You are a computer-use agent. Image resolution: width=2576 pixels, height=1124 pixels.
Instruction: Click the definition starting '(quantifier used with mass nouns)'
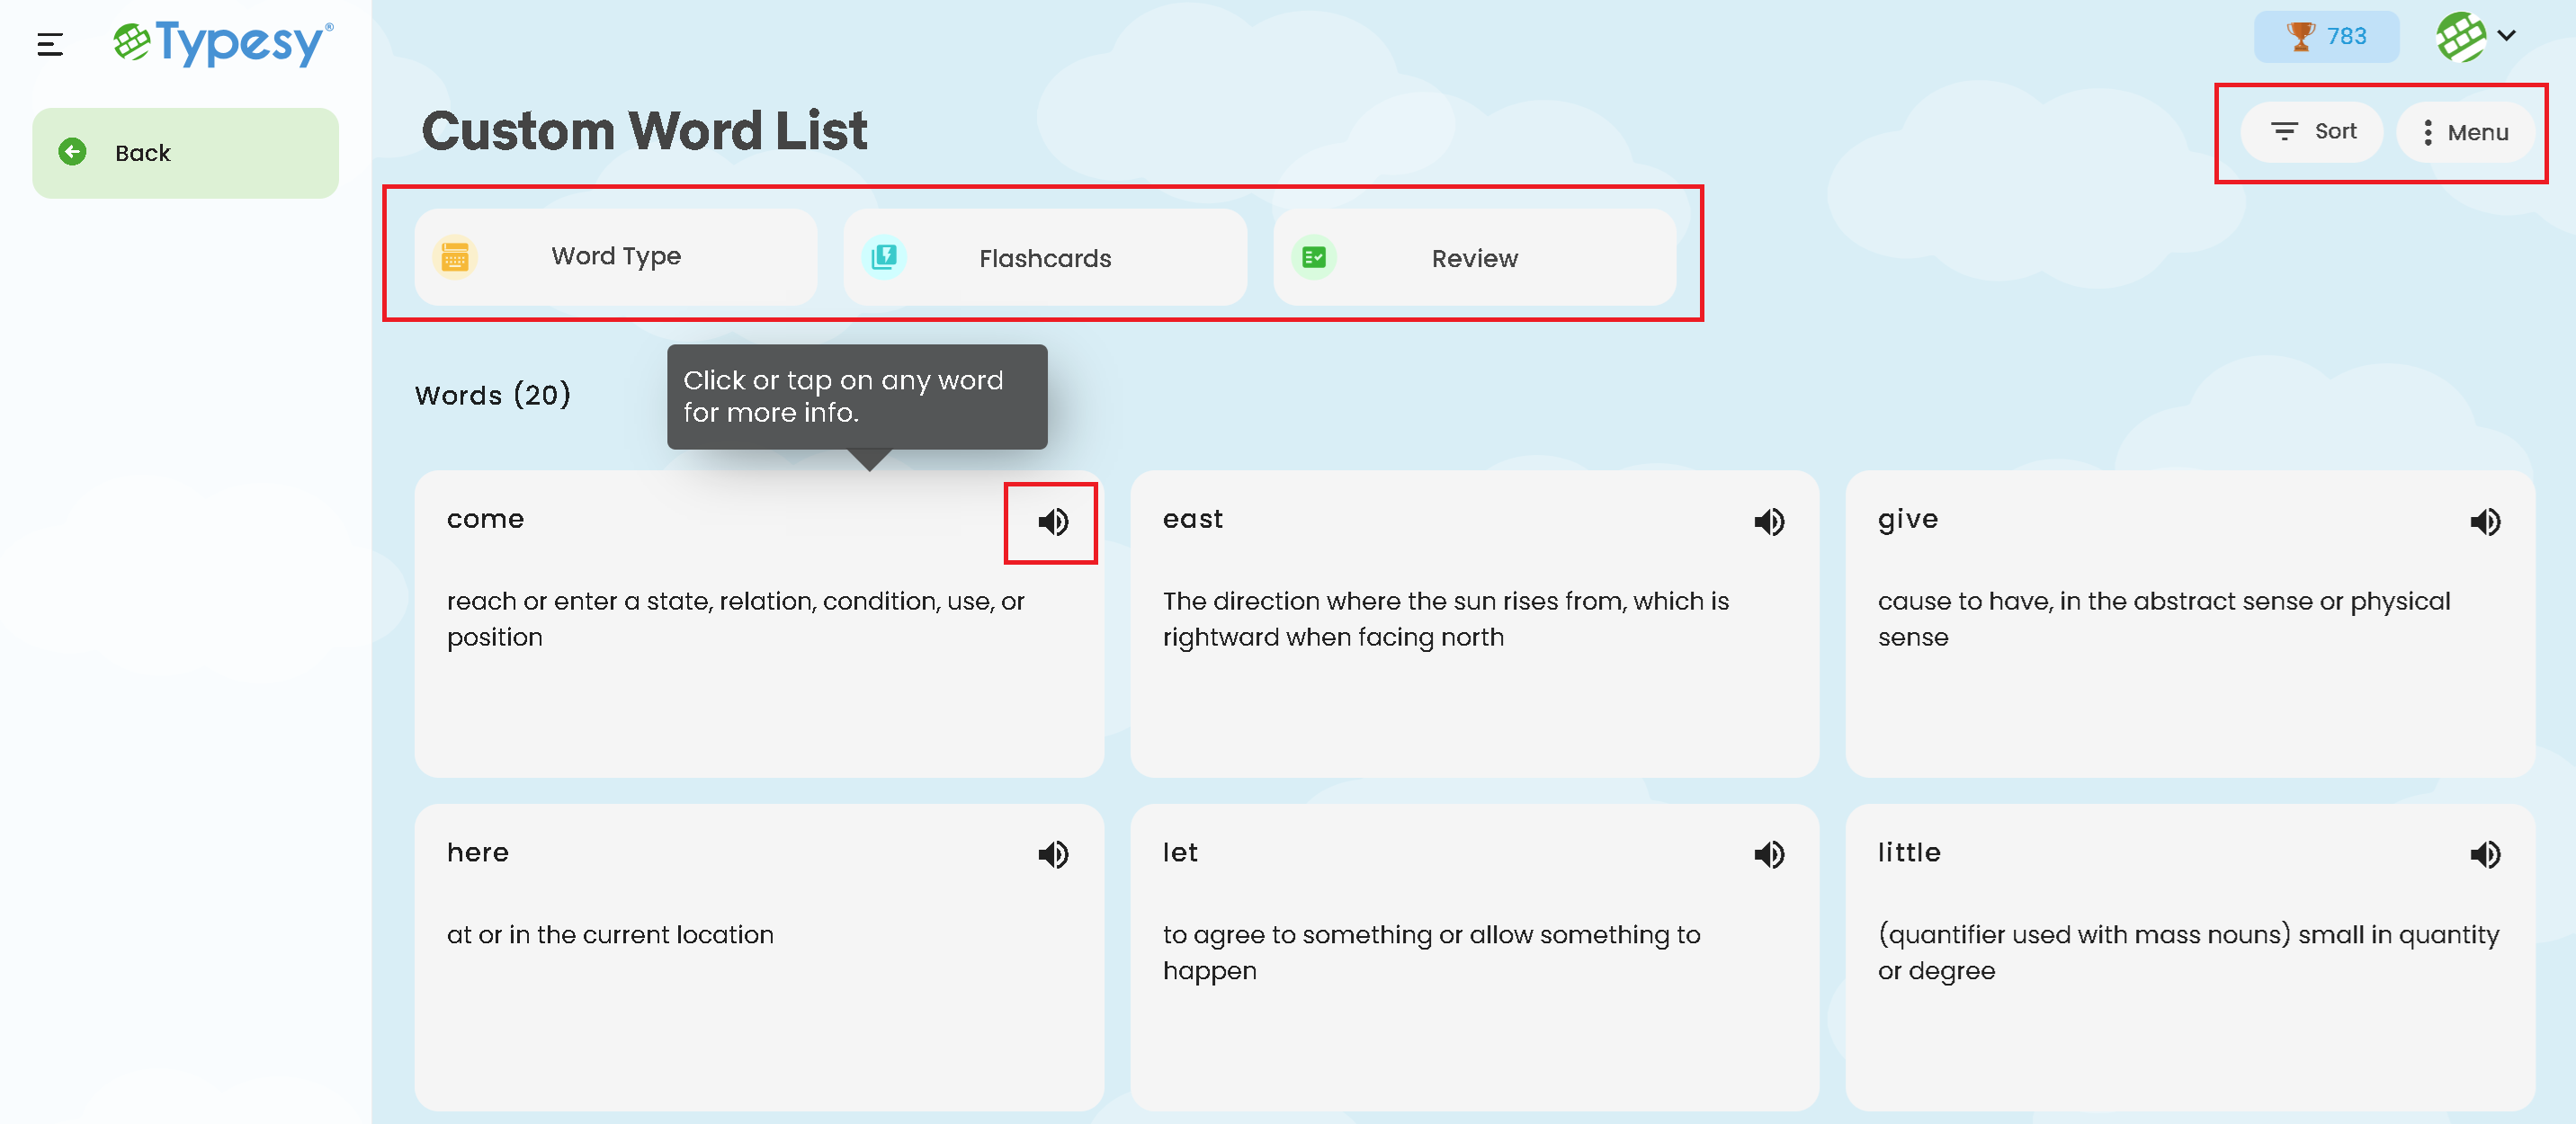[x=2188, y=952]
